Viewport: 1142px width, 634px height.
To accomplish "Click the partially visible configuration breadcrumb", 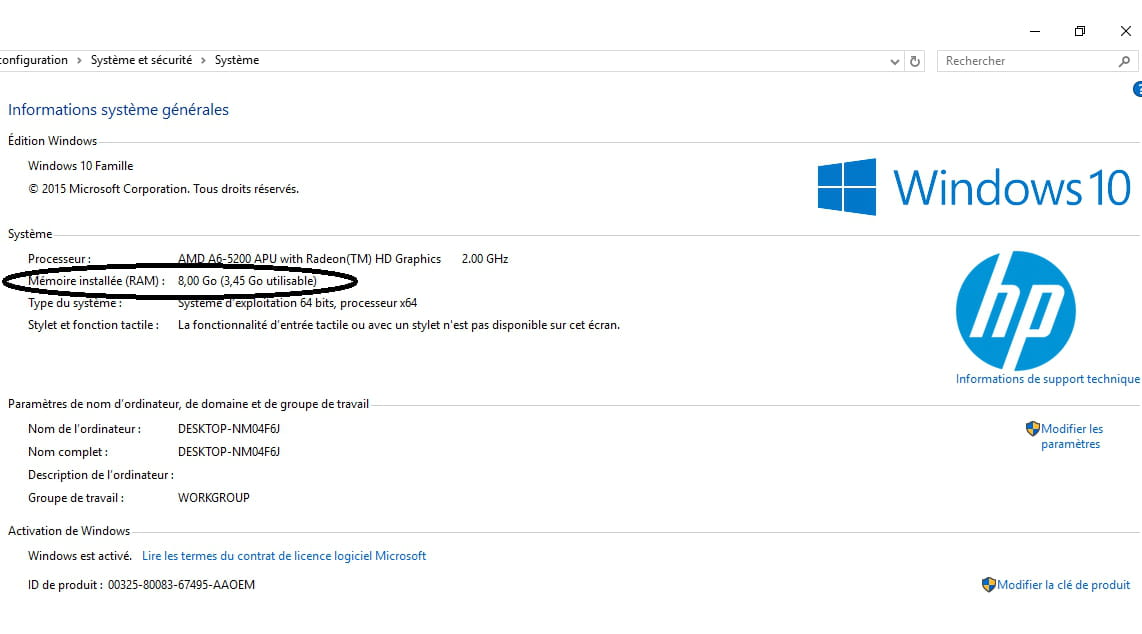I will pos(34,60).
